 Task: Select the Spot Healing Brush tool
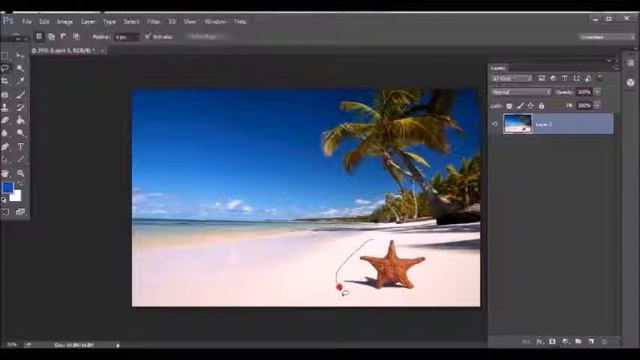click(5, 94)
